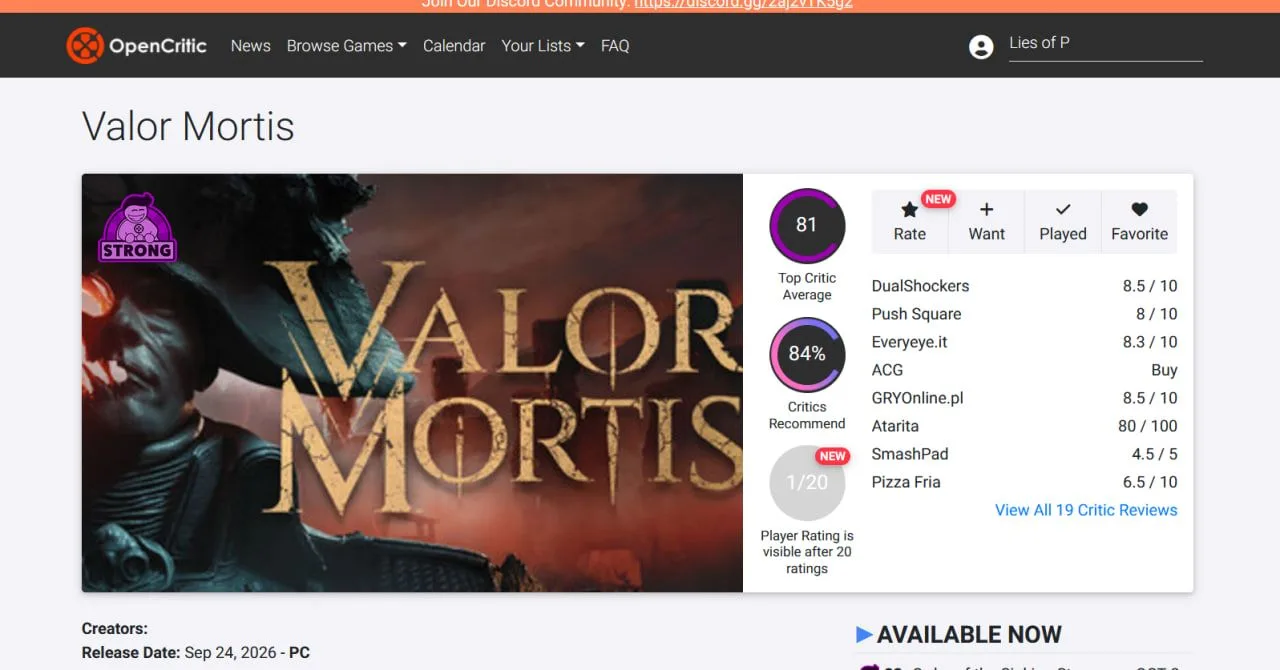Click the Valor Mortis banner image
This screenshot has width=1280, height=670.
coord(412,383)
